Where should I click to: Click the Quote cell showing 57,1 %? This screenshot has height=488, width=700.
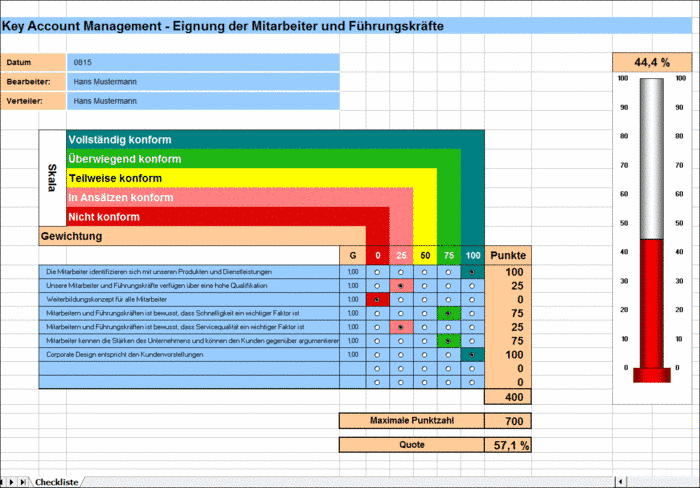click(x=508, y=445)
